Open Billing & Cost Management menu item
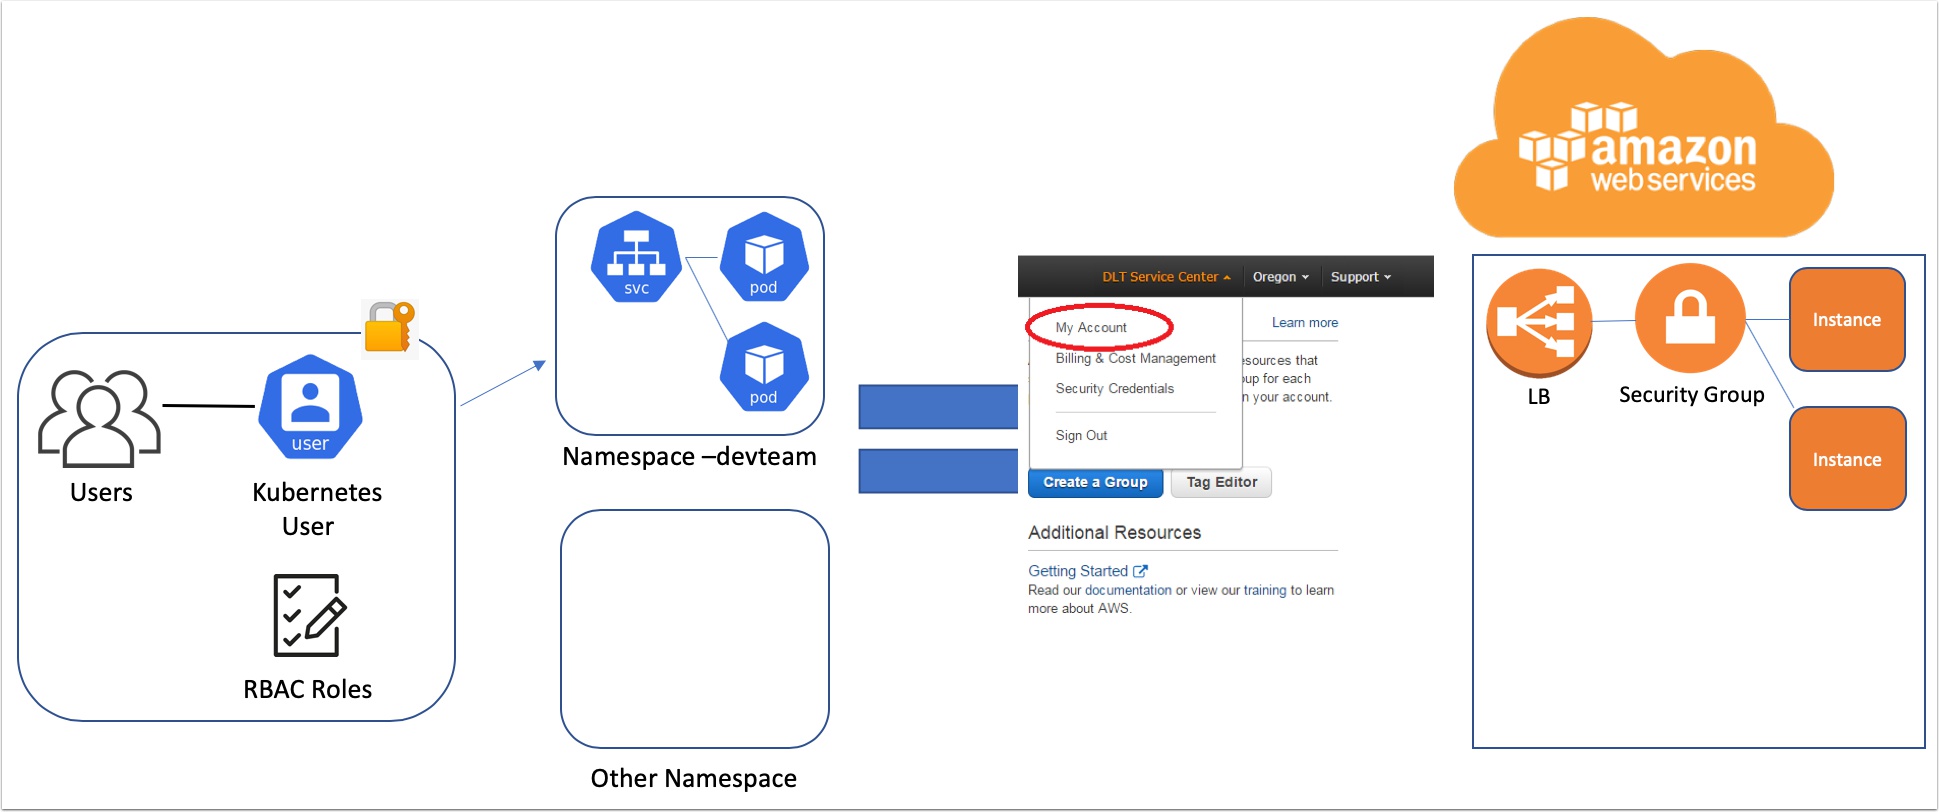Viewport: 1939px width, 812px height. point(1136,358)
